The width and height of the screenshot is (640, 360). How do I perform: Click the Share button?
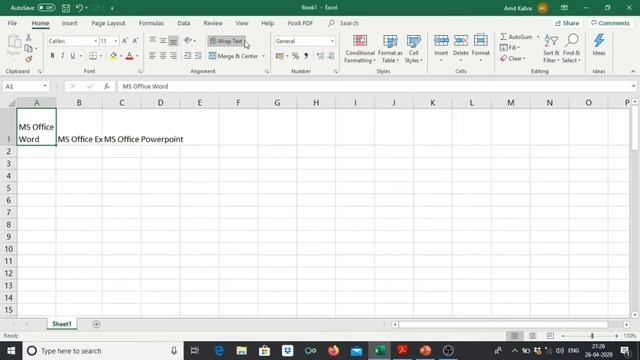(x=567, y=23)
